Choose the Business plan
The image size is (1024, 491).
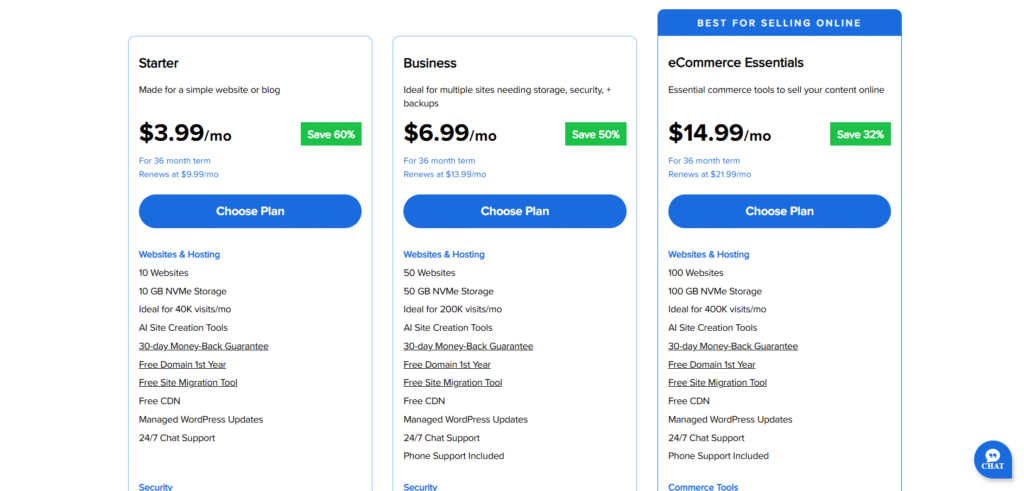pyautogui.click(x=515, y=211)
